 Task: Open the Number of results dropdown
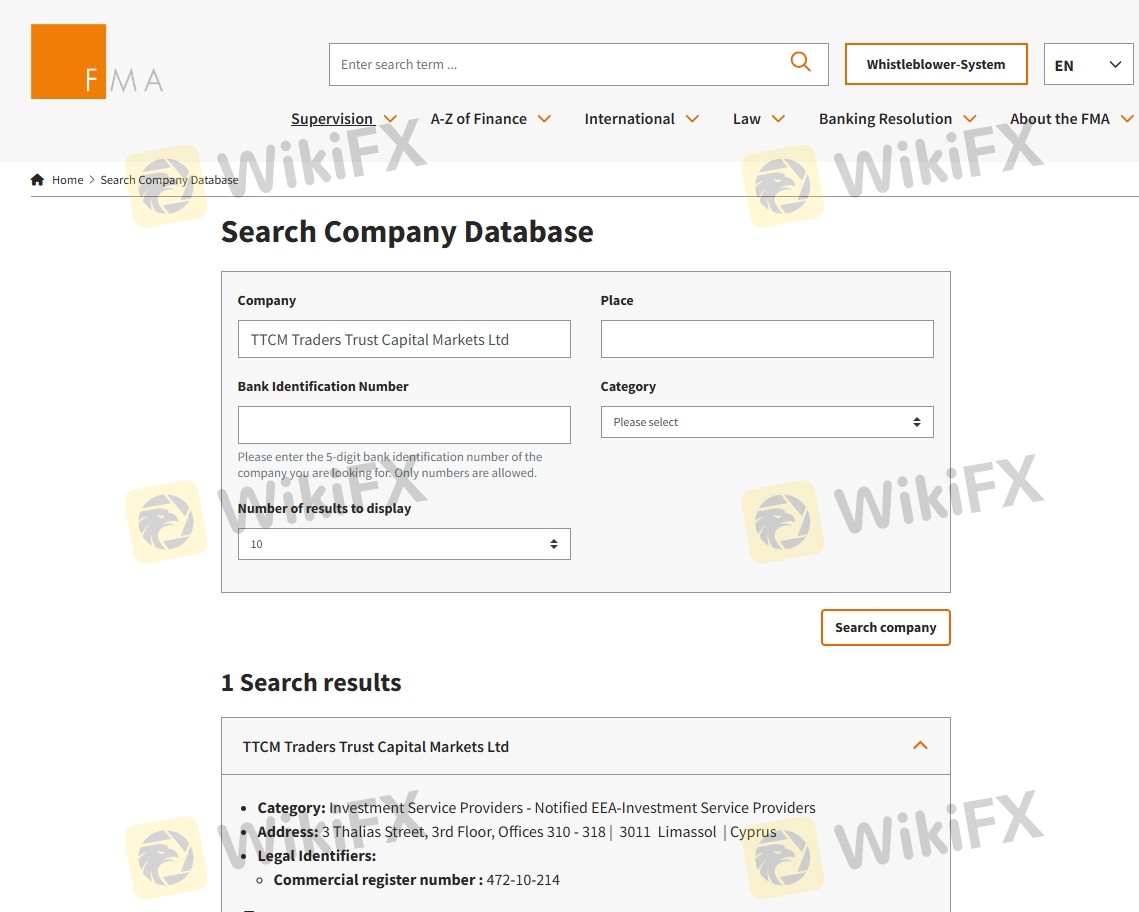point(404,544)
